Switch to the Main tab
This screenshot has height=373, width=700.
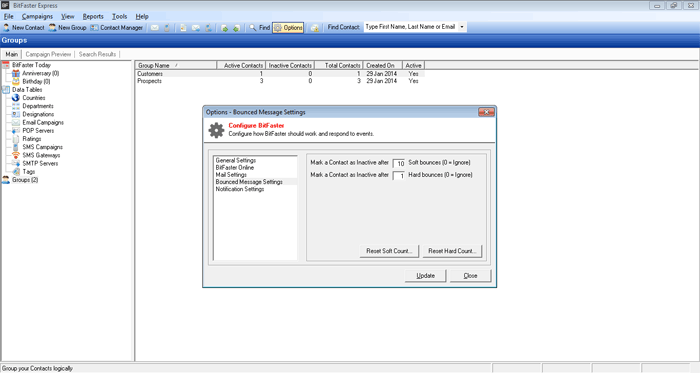pos(12,54)
